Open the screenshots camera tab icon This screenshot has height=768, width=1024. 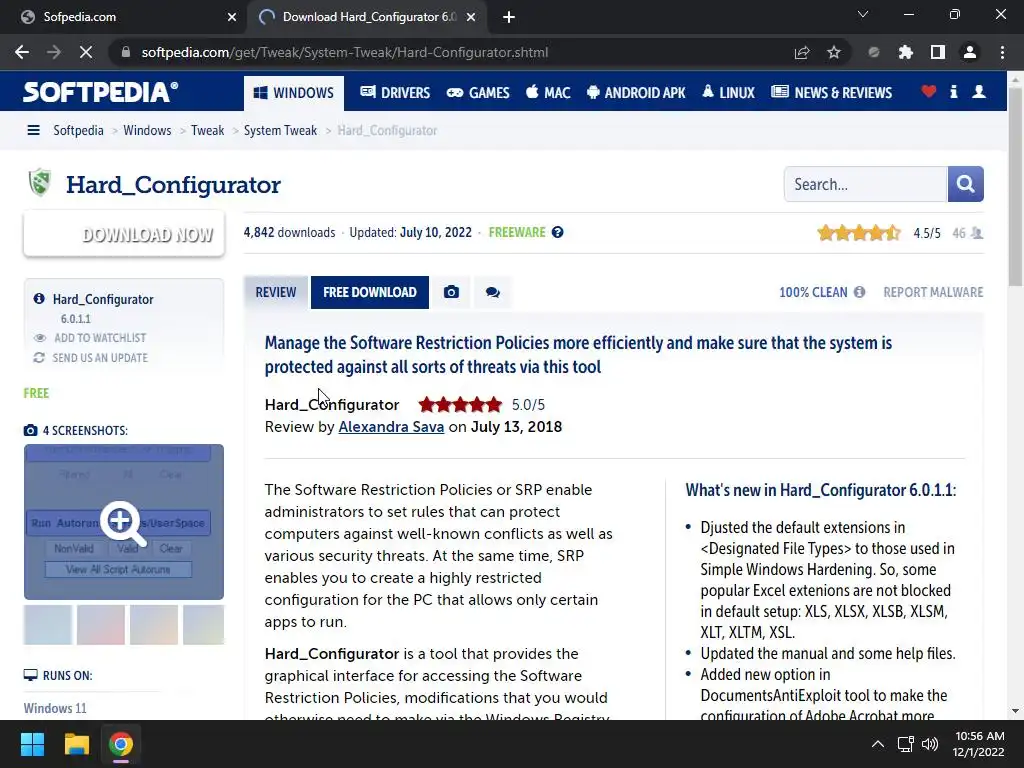[x=451, y=293]
